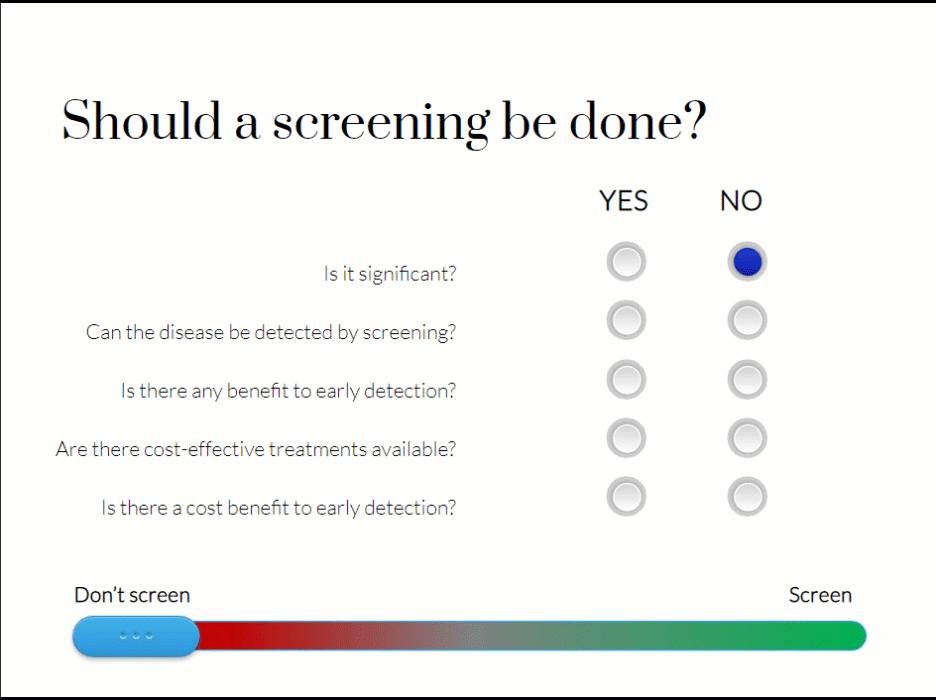Mark YES for benefit to early detection
This screenshot has height=700, width=936.
pyautogui.click(x=626, y=380)
